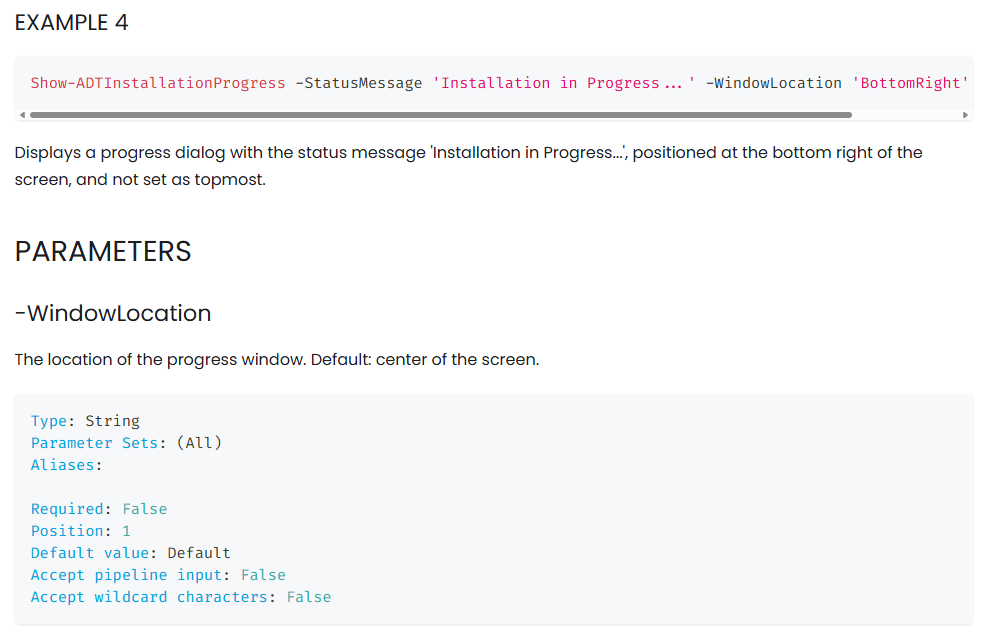This screenshot has width=996, height=642.
Task: Click the code block's left scroll arrow
Action: (22, 115)
